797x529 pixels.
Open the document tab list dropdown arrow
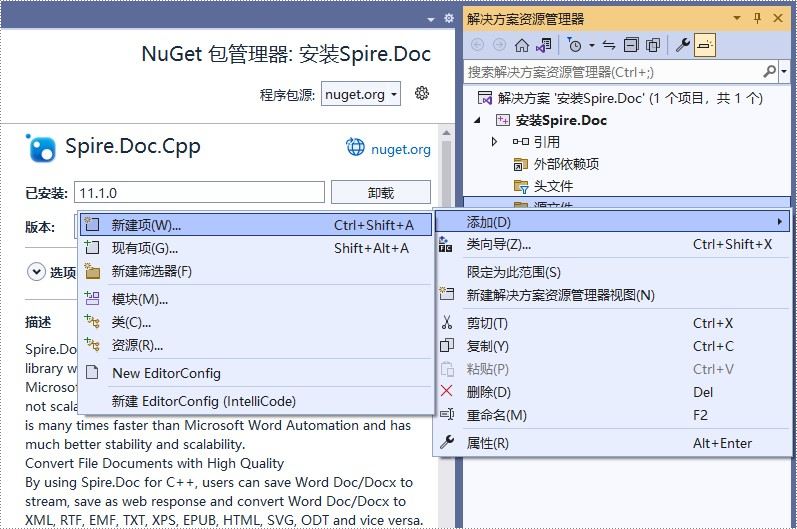pos(431,19)
